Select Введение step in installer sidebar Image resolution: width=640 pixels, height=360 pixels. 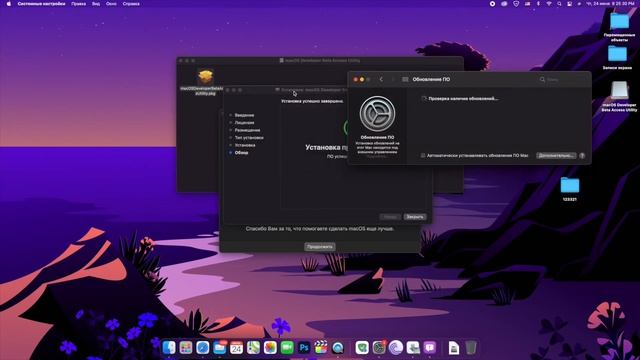click(x=244, y=115)
